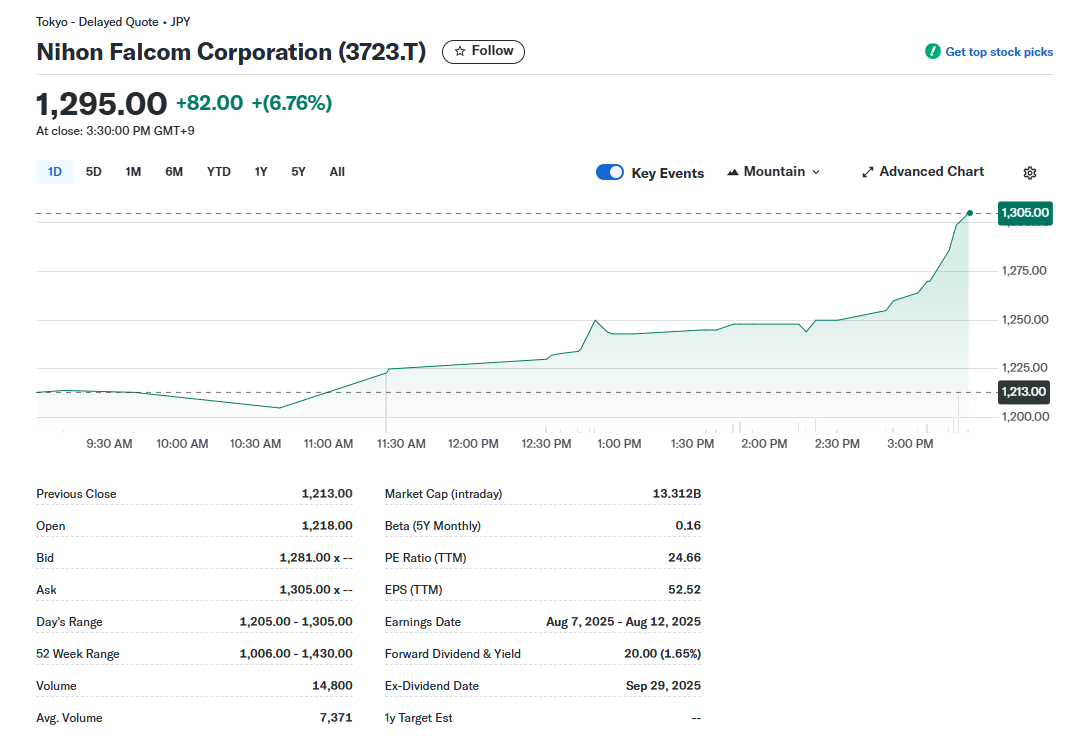Click the 1,305.00 current price chart label
1071x749 pixels.
coord(1025,212)
